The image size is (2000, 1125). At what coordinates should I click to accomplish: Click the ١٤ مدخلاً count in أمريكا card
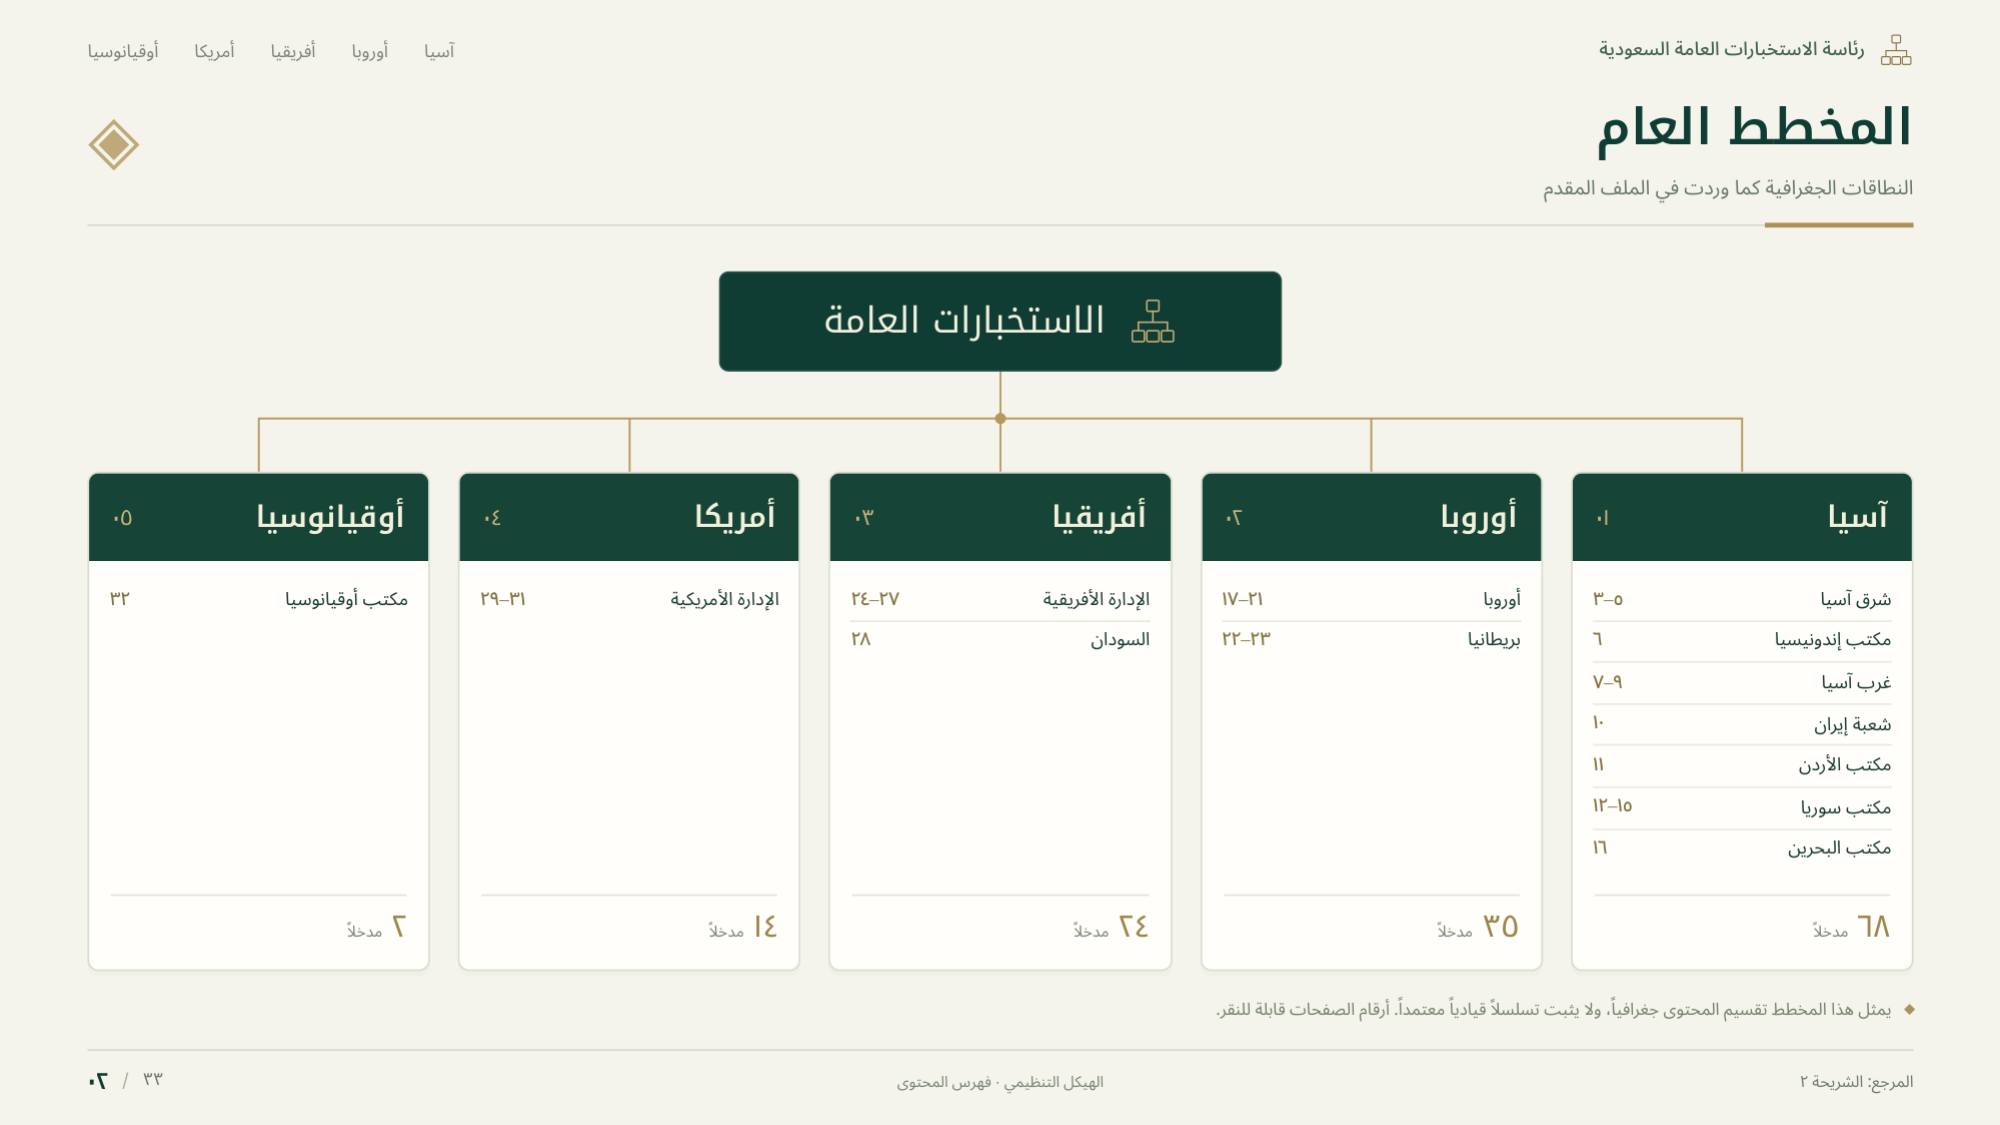click(x=743, y=928)
